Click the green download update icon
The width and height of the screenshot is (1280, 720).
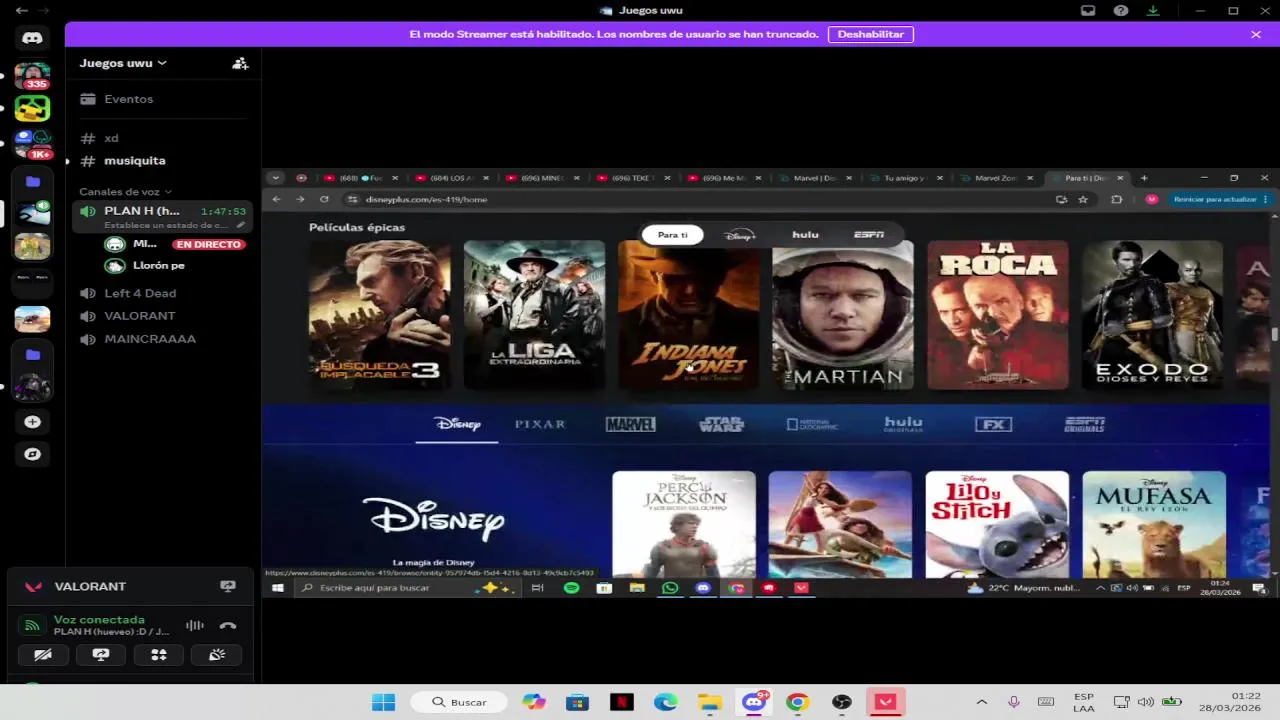point(1153,10)
